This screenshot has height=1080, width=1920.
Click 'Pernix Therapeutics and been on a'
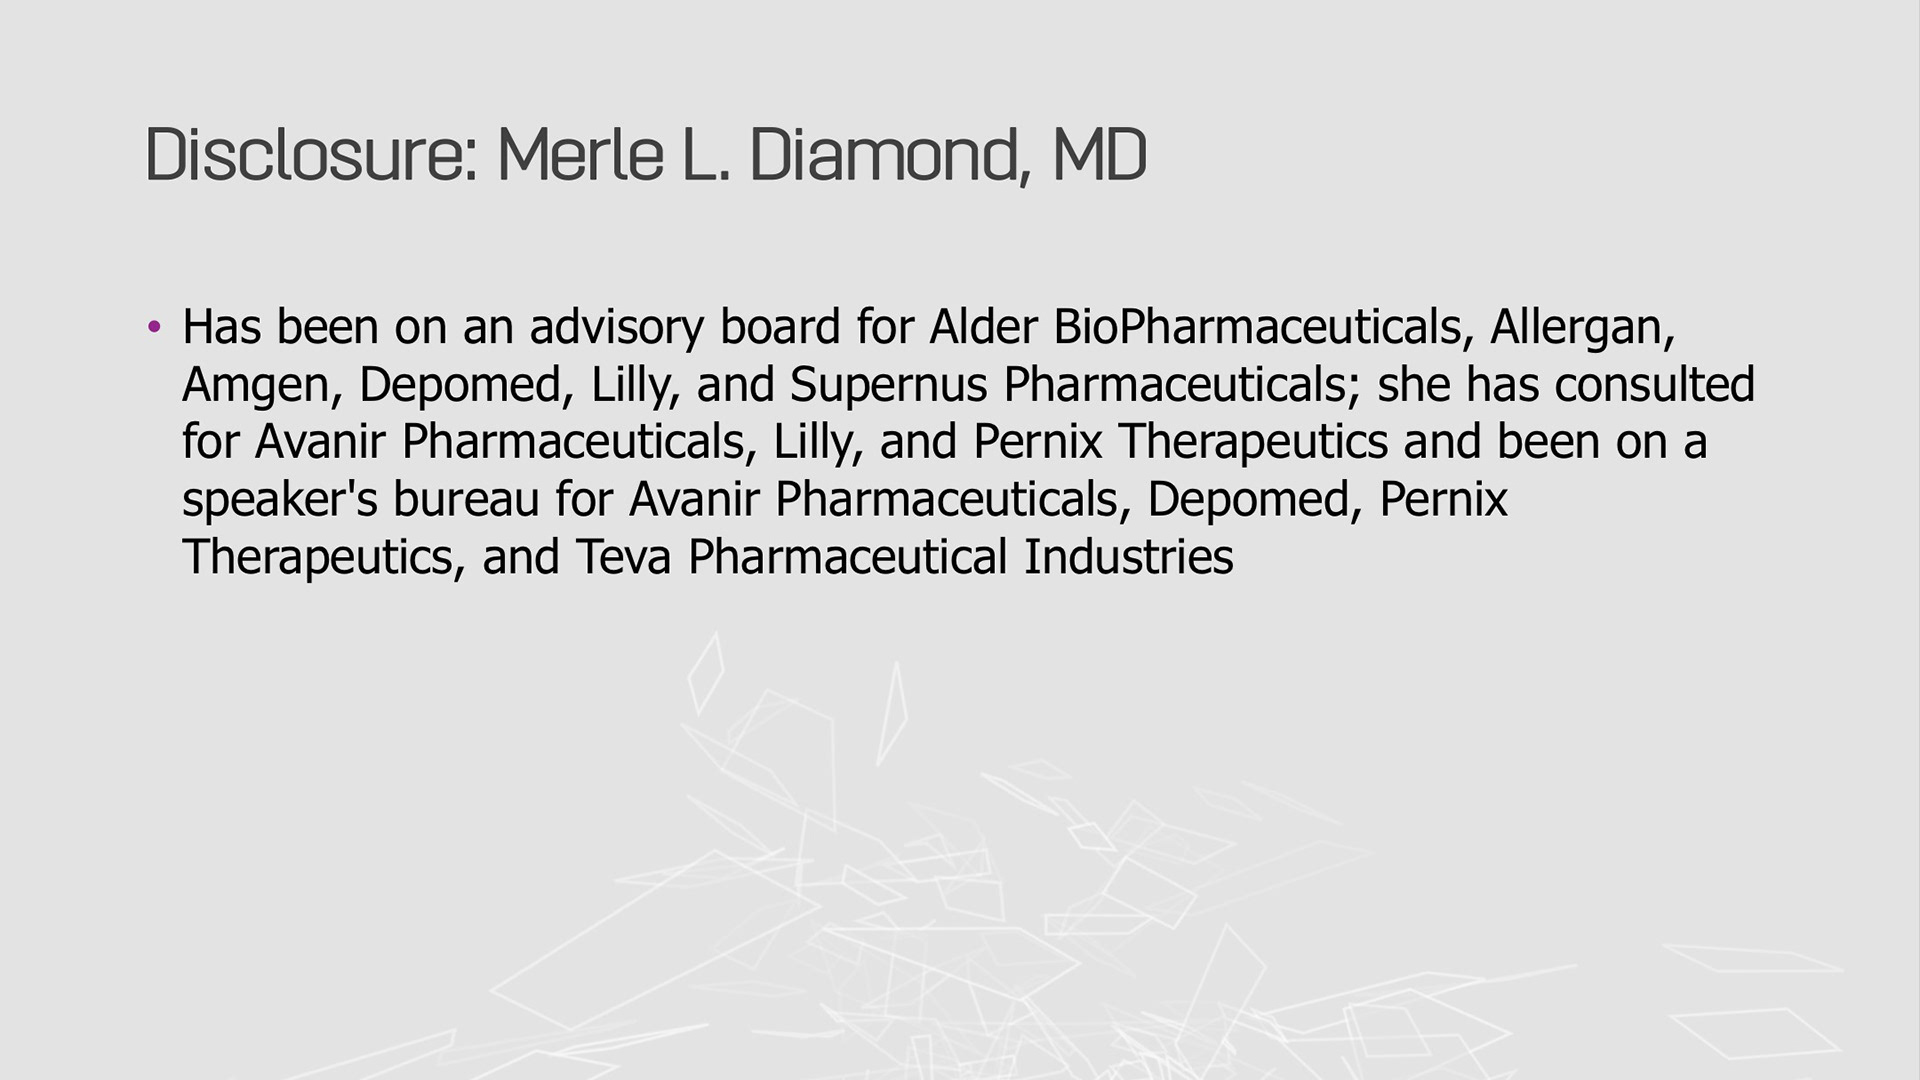(x=1340, y=442)
